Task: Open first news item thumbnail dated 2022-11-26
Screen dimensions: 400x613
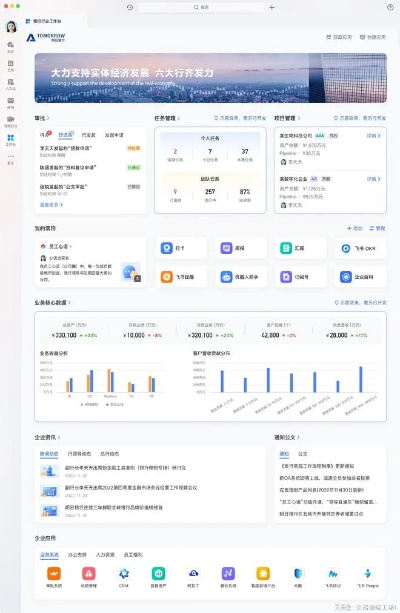Action: [x=50, y=471]
